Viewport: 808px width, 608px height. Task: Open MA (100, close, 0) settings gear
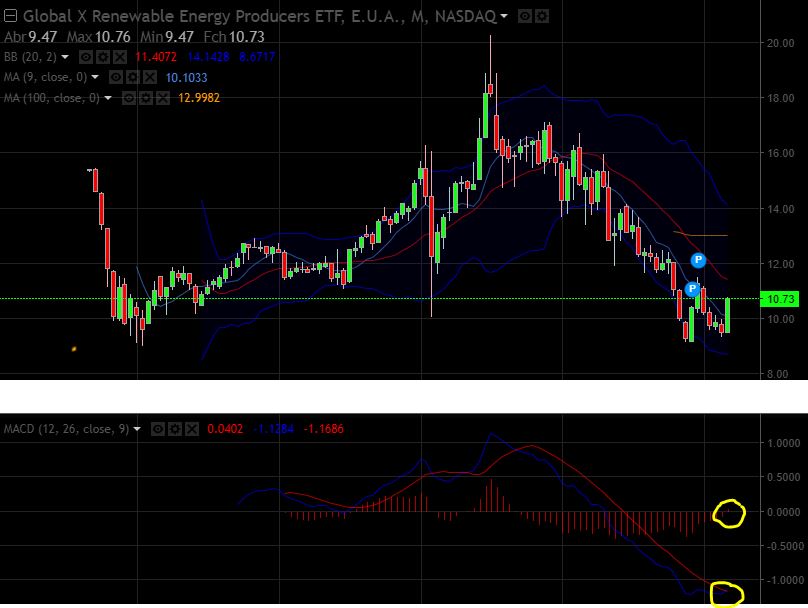click(146, 98)
